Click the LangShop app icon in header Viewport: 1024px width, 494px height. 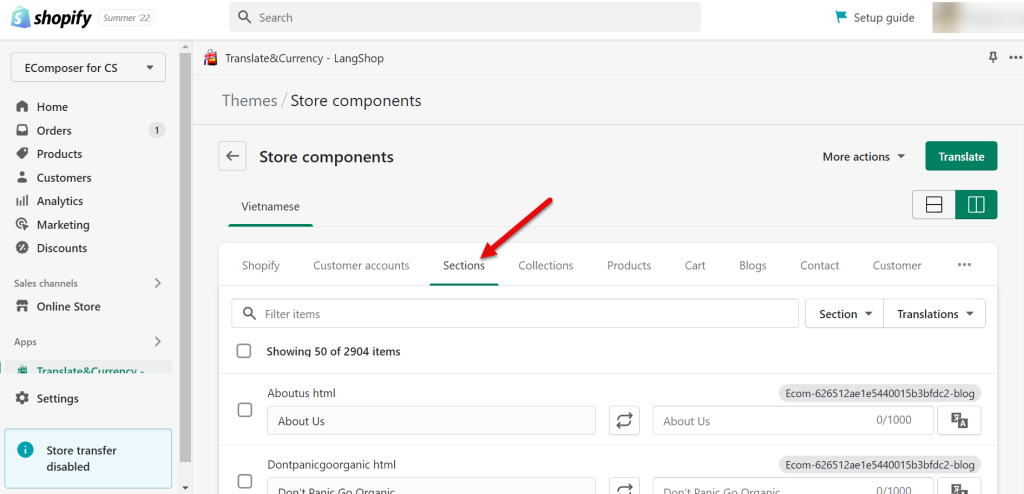(210, 58)
